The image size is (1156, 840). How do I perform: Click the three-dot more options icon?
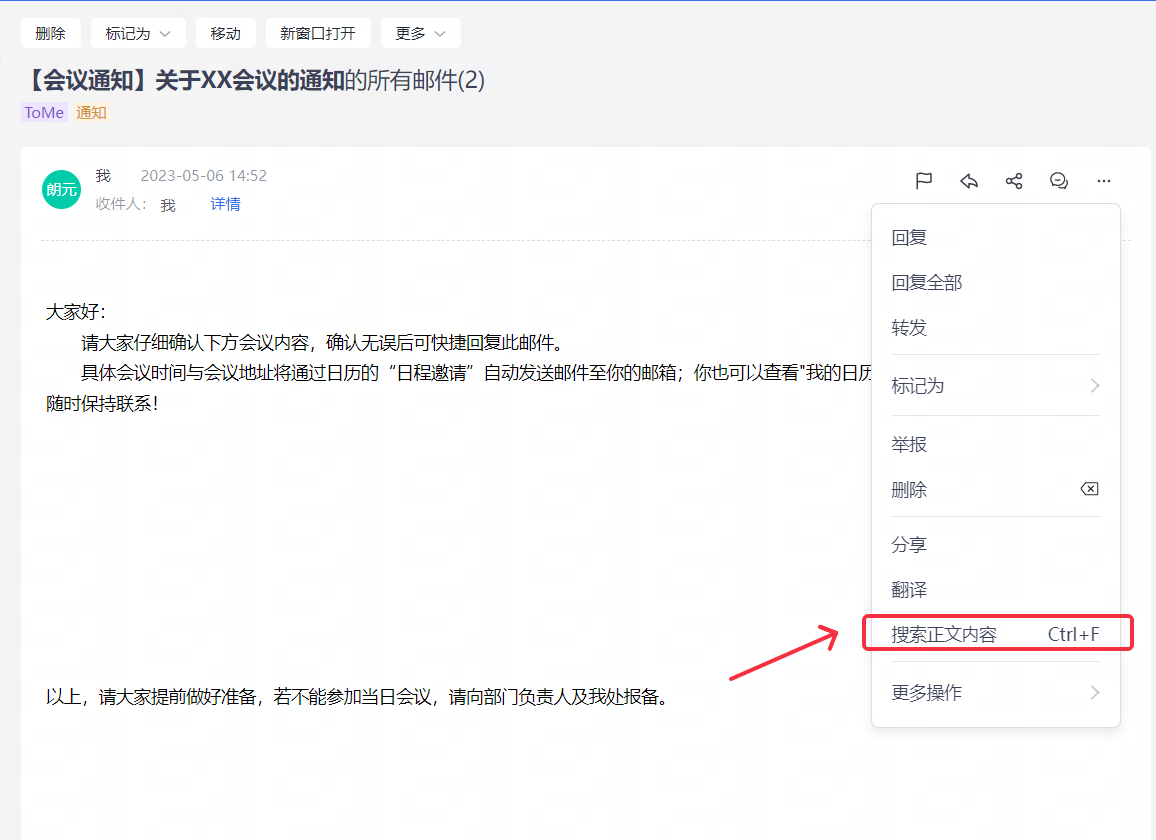[x=1104, y=181]
